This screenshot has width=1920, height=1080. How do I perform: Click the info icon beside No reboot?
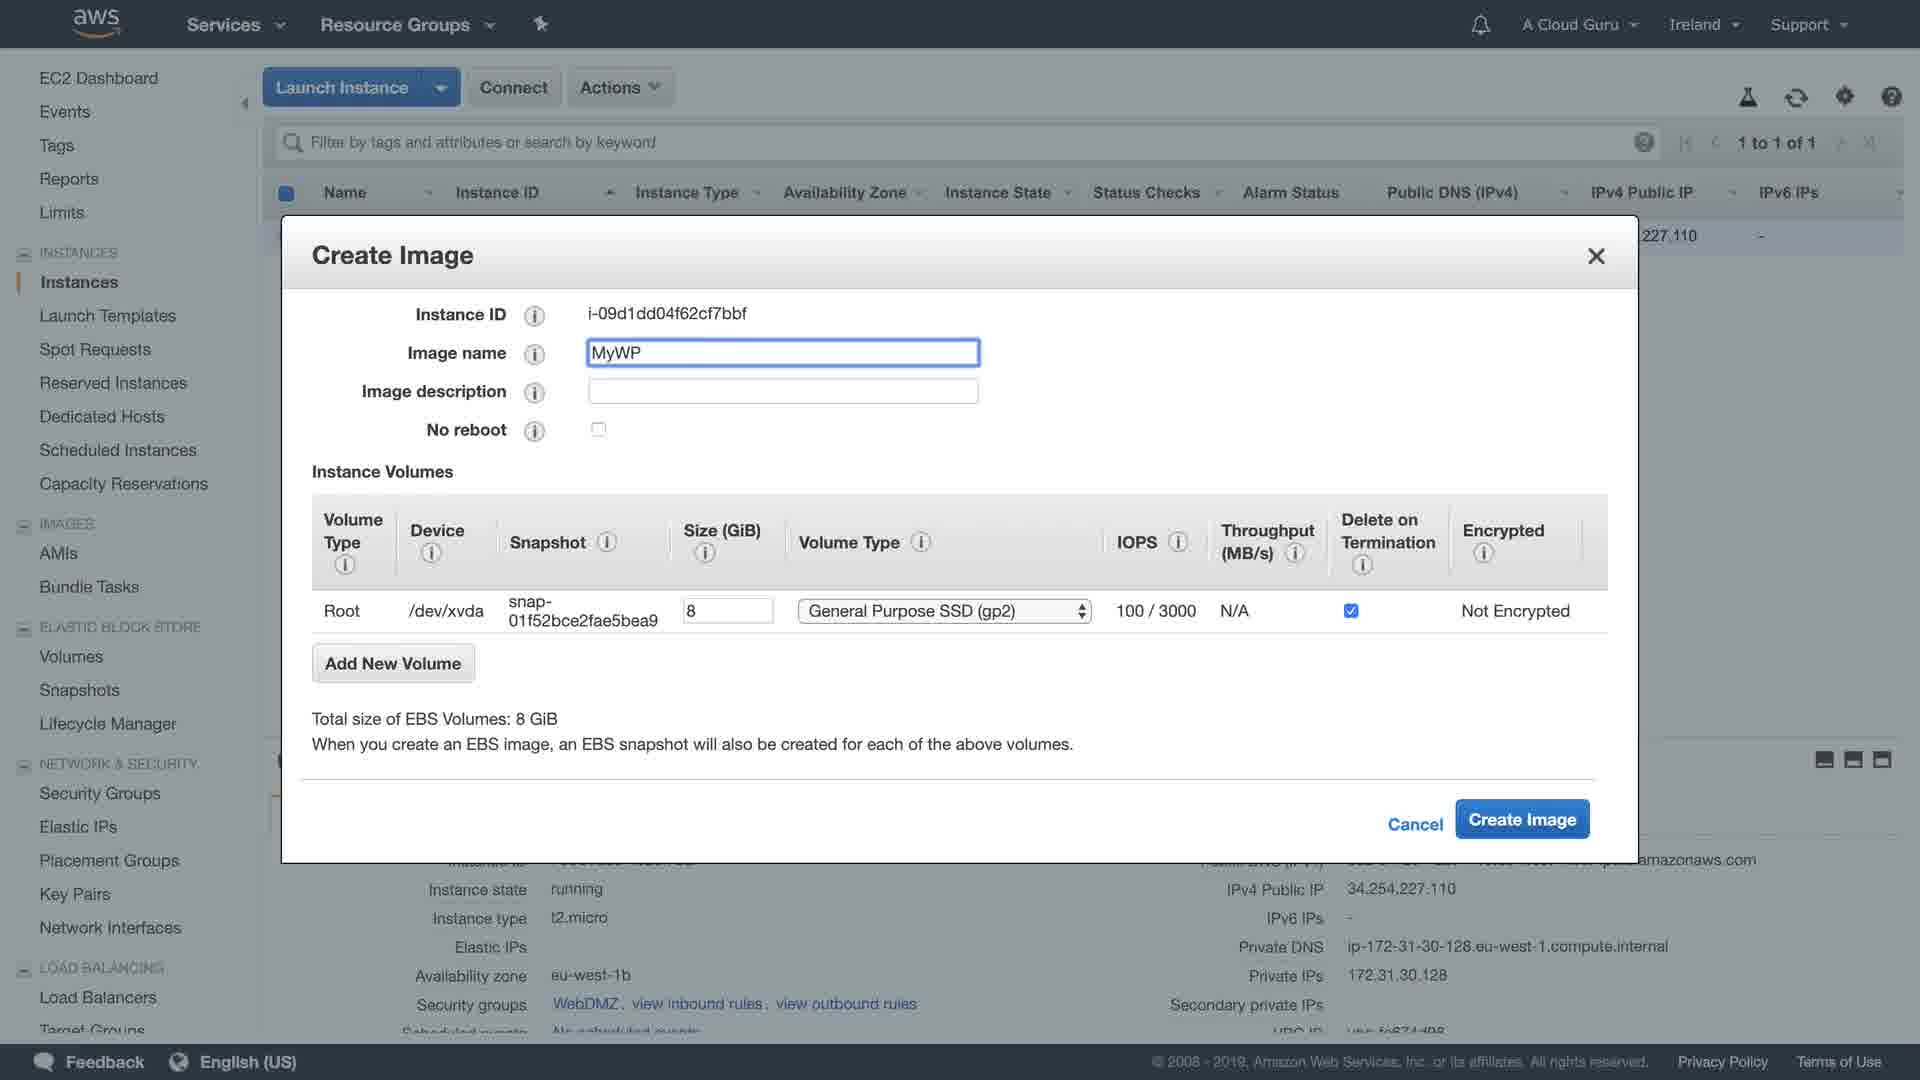tap(535, 431)
